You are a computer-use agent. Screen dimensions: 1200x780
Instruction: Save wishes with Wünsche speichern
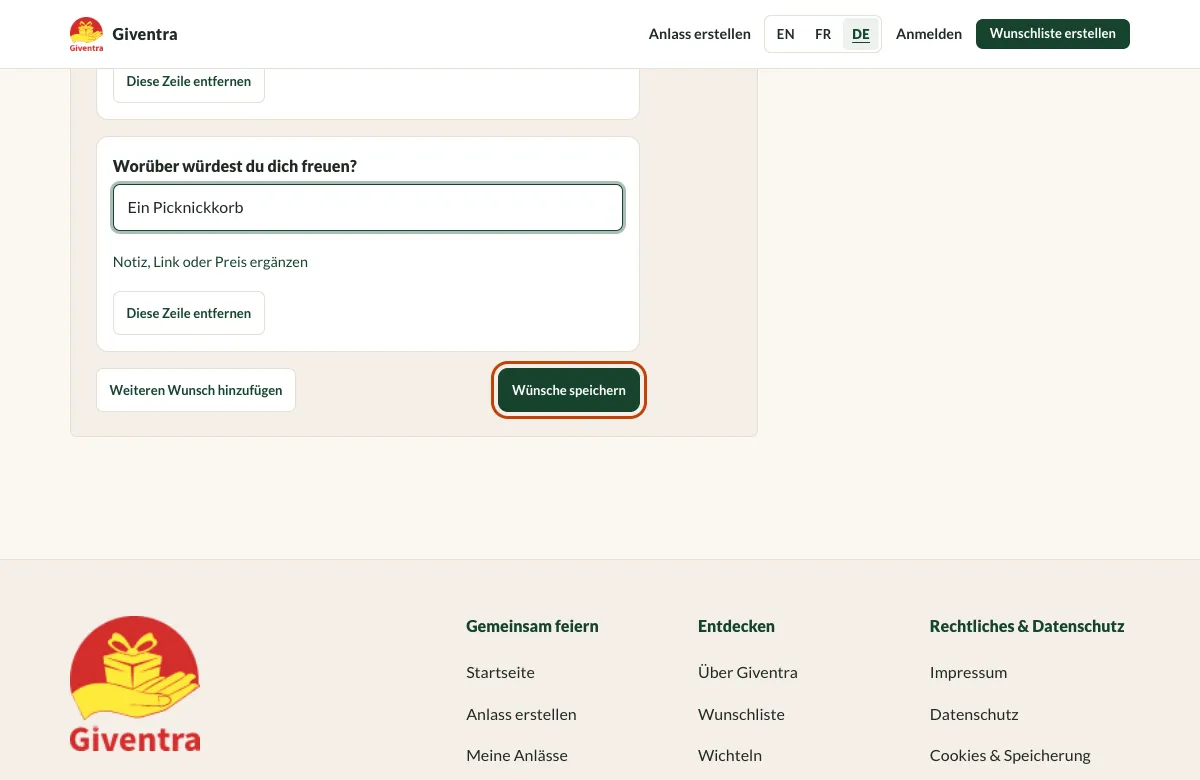569,390
